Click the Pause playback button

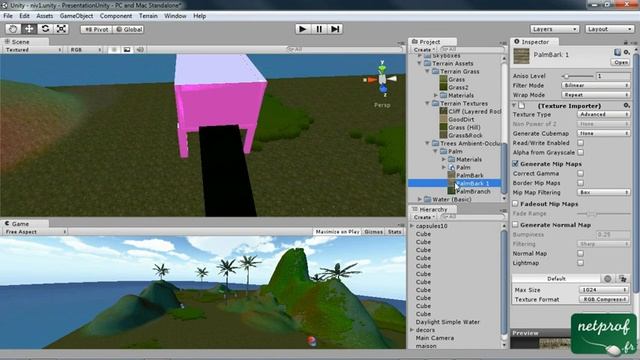[319, 29]
